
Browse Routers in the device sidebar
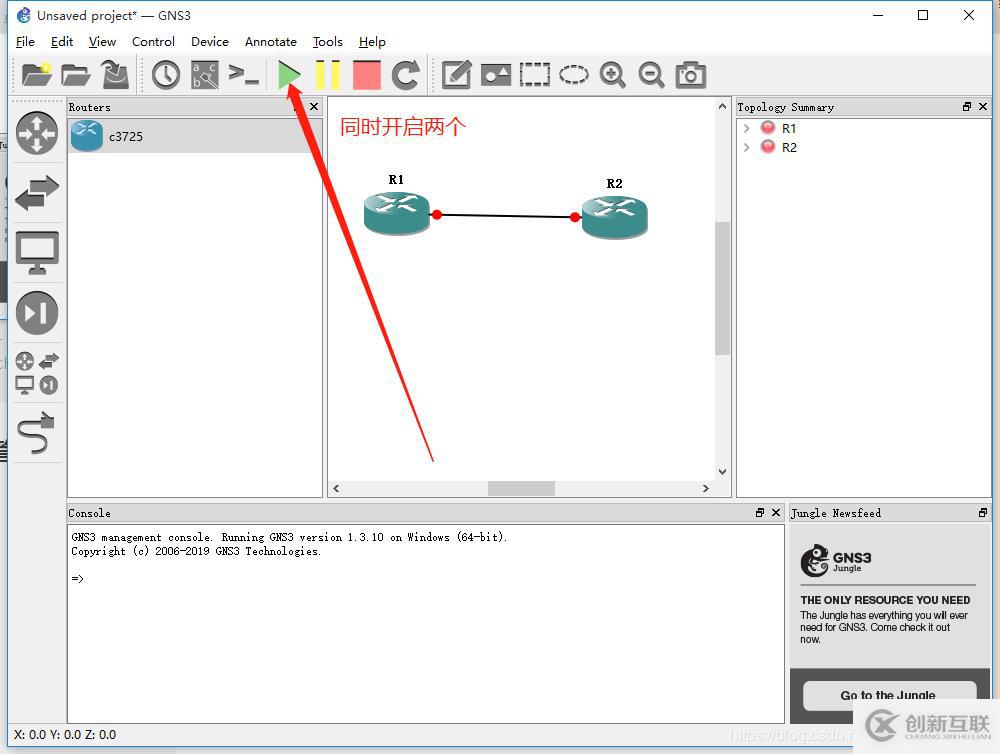37,133
